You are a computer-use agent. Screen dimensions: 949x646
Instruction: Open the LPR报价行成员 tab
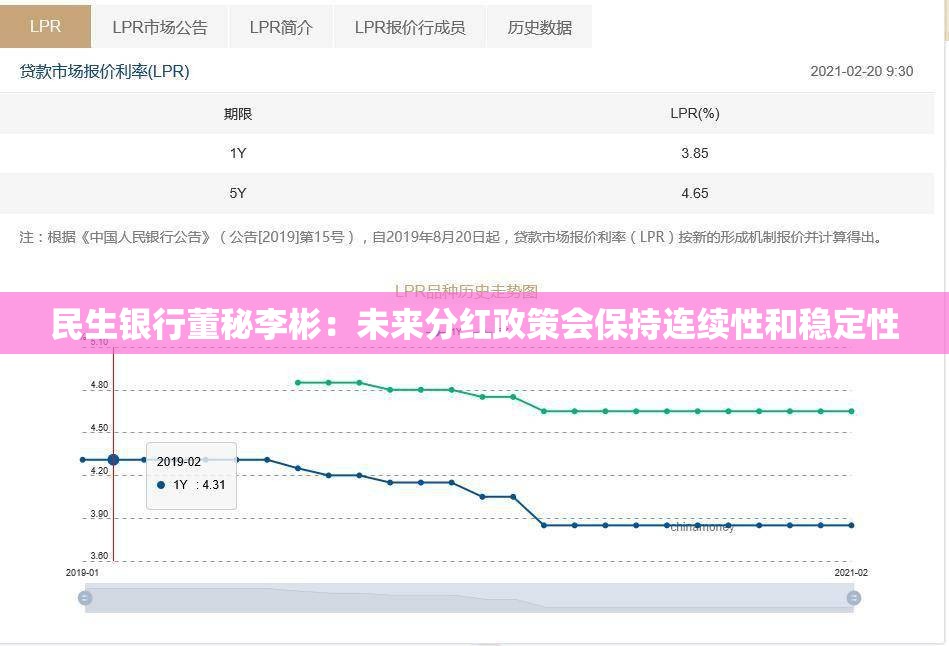(x=410, y=27)
